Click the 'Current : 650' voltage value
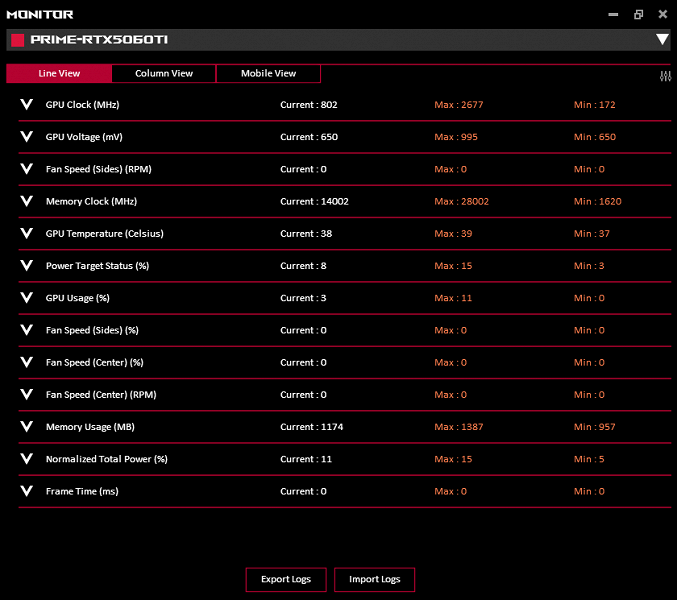The width and height of the screenshot is (677, 600). tap(309, 137)
